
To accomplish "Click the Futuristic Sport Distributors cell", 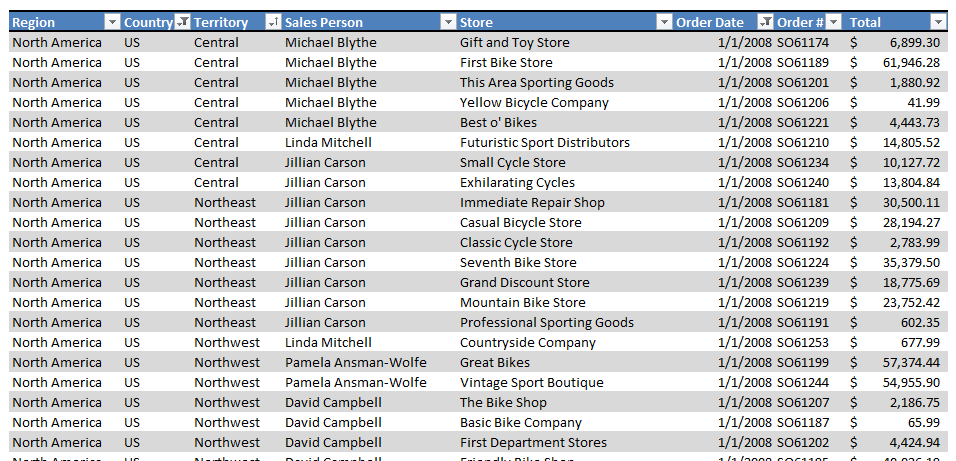I will 565,143.
